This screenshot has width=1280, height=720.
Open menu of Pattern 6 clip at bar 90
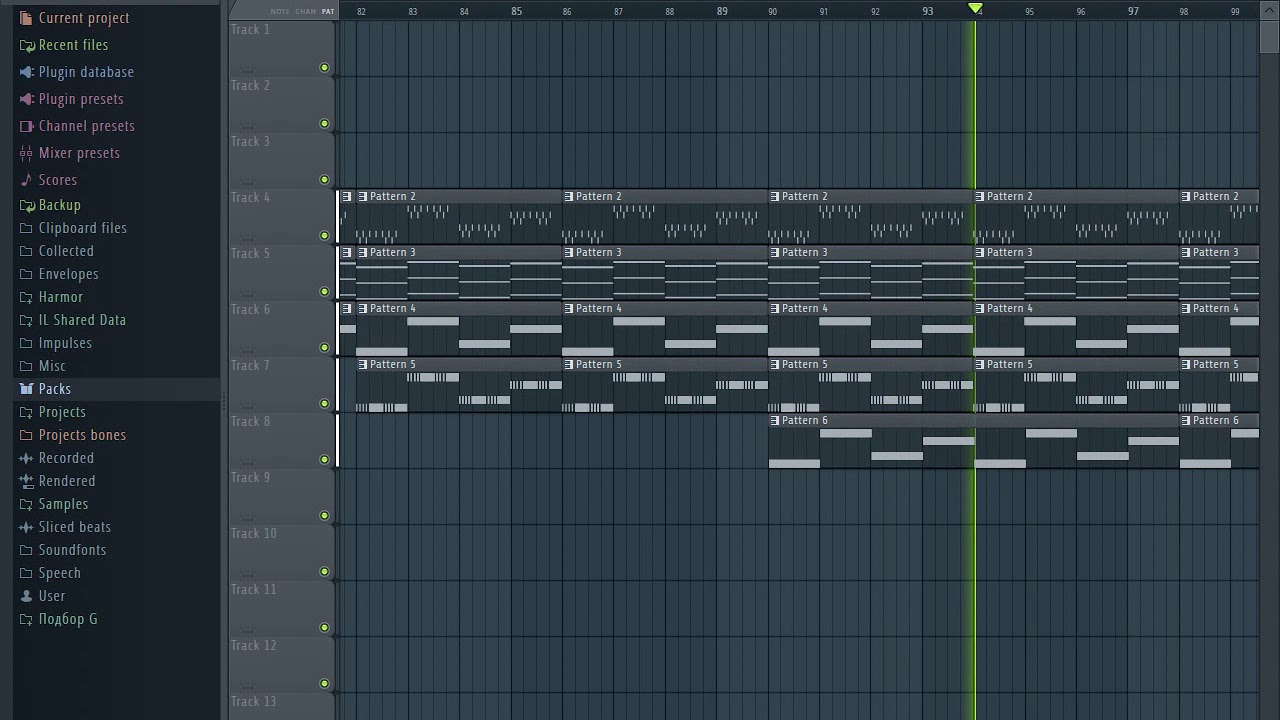tap(775, 421)
